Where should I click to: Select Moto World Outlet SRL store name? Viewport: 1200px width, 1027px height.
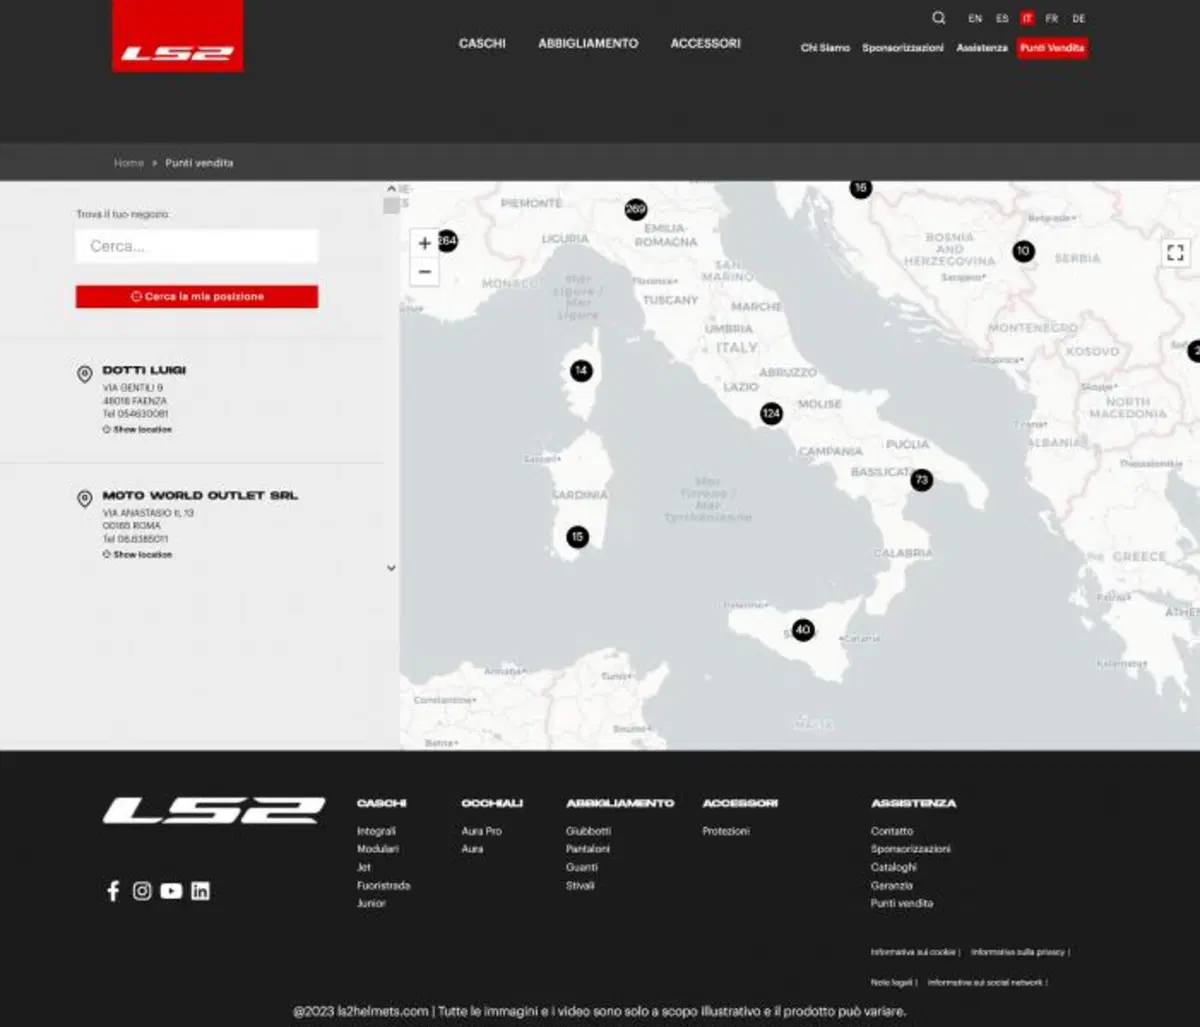tap(200, 495)
